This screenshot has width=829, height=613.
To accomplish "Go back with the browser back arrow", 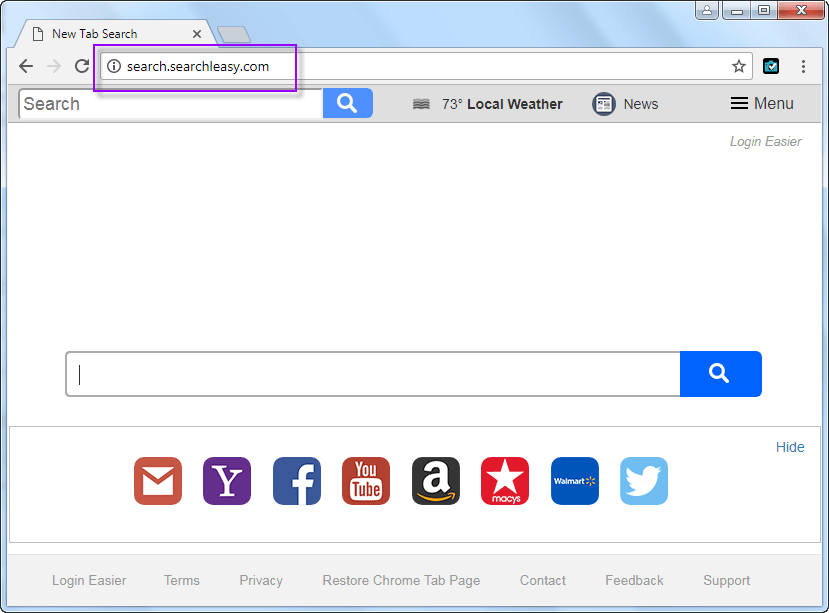I will (26, 66).
